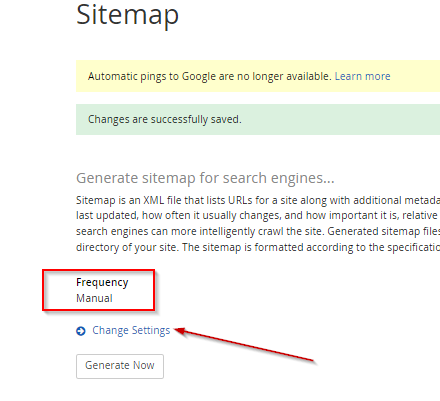440x401 pixels.
Task: Click the yellow Google pings notice banner
Action: click(258, 76)
